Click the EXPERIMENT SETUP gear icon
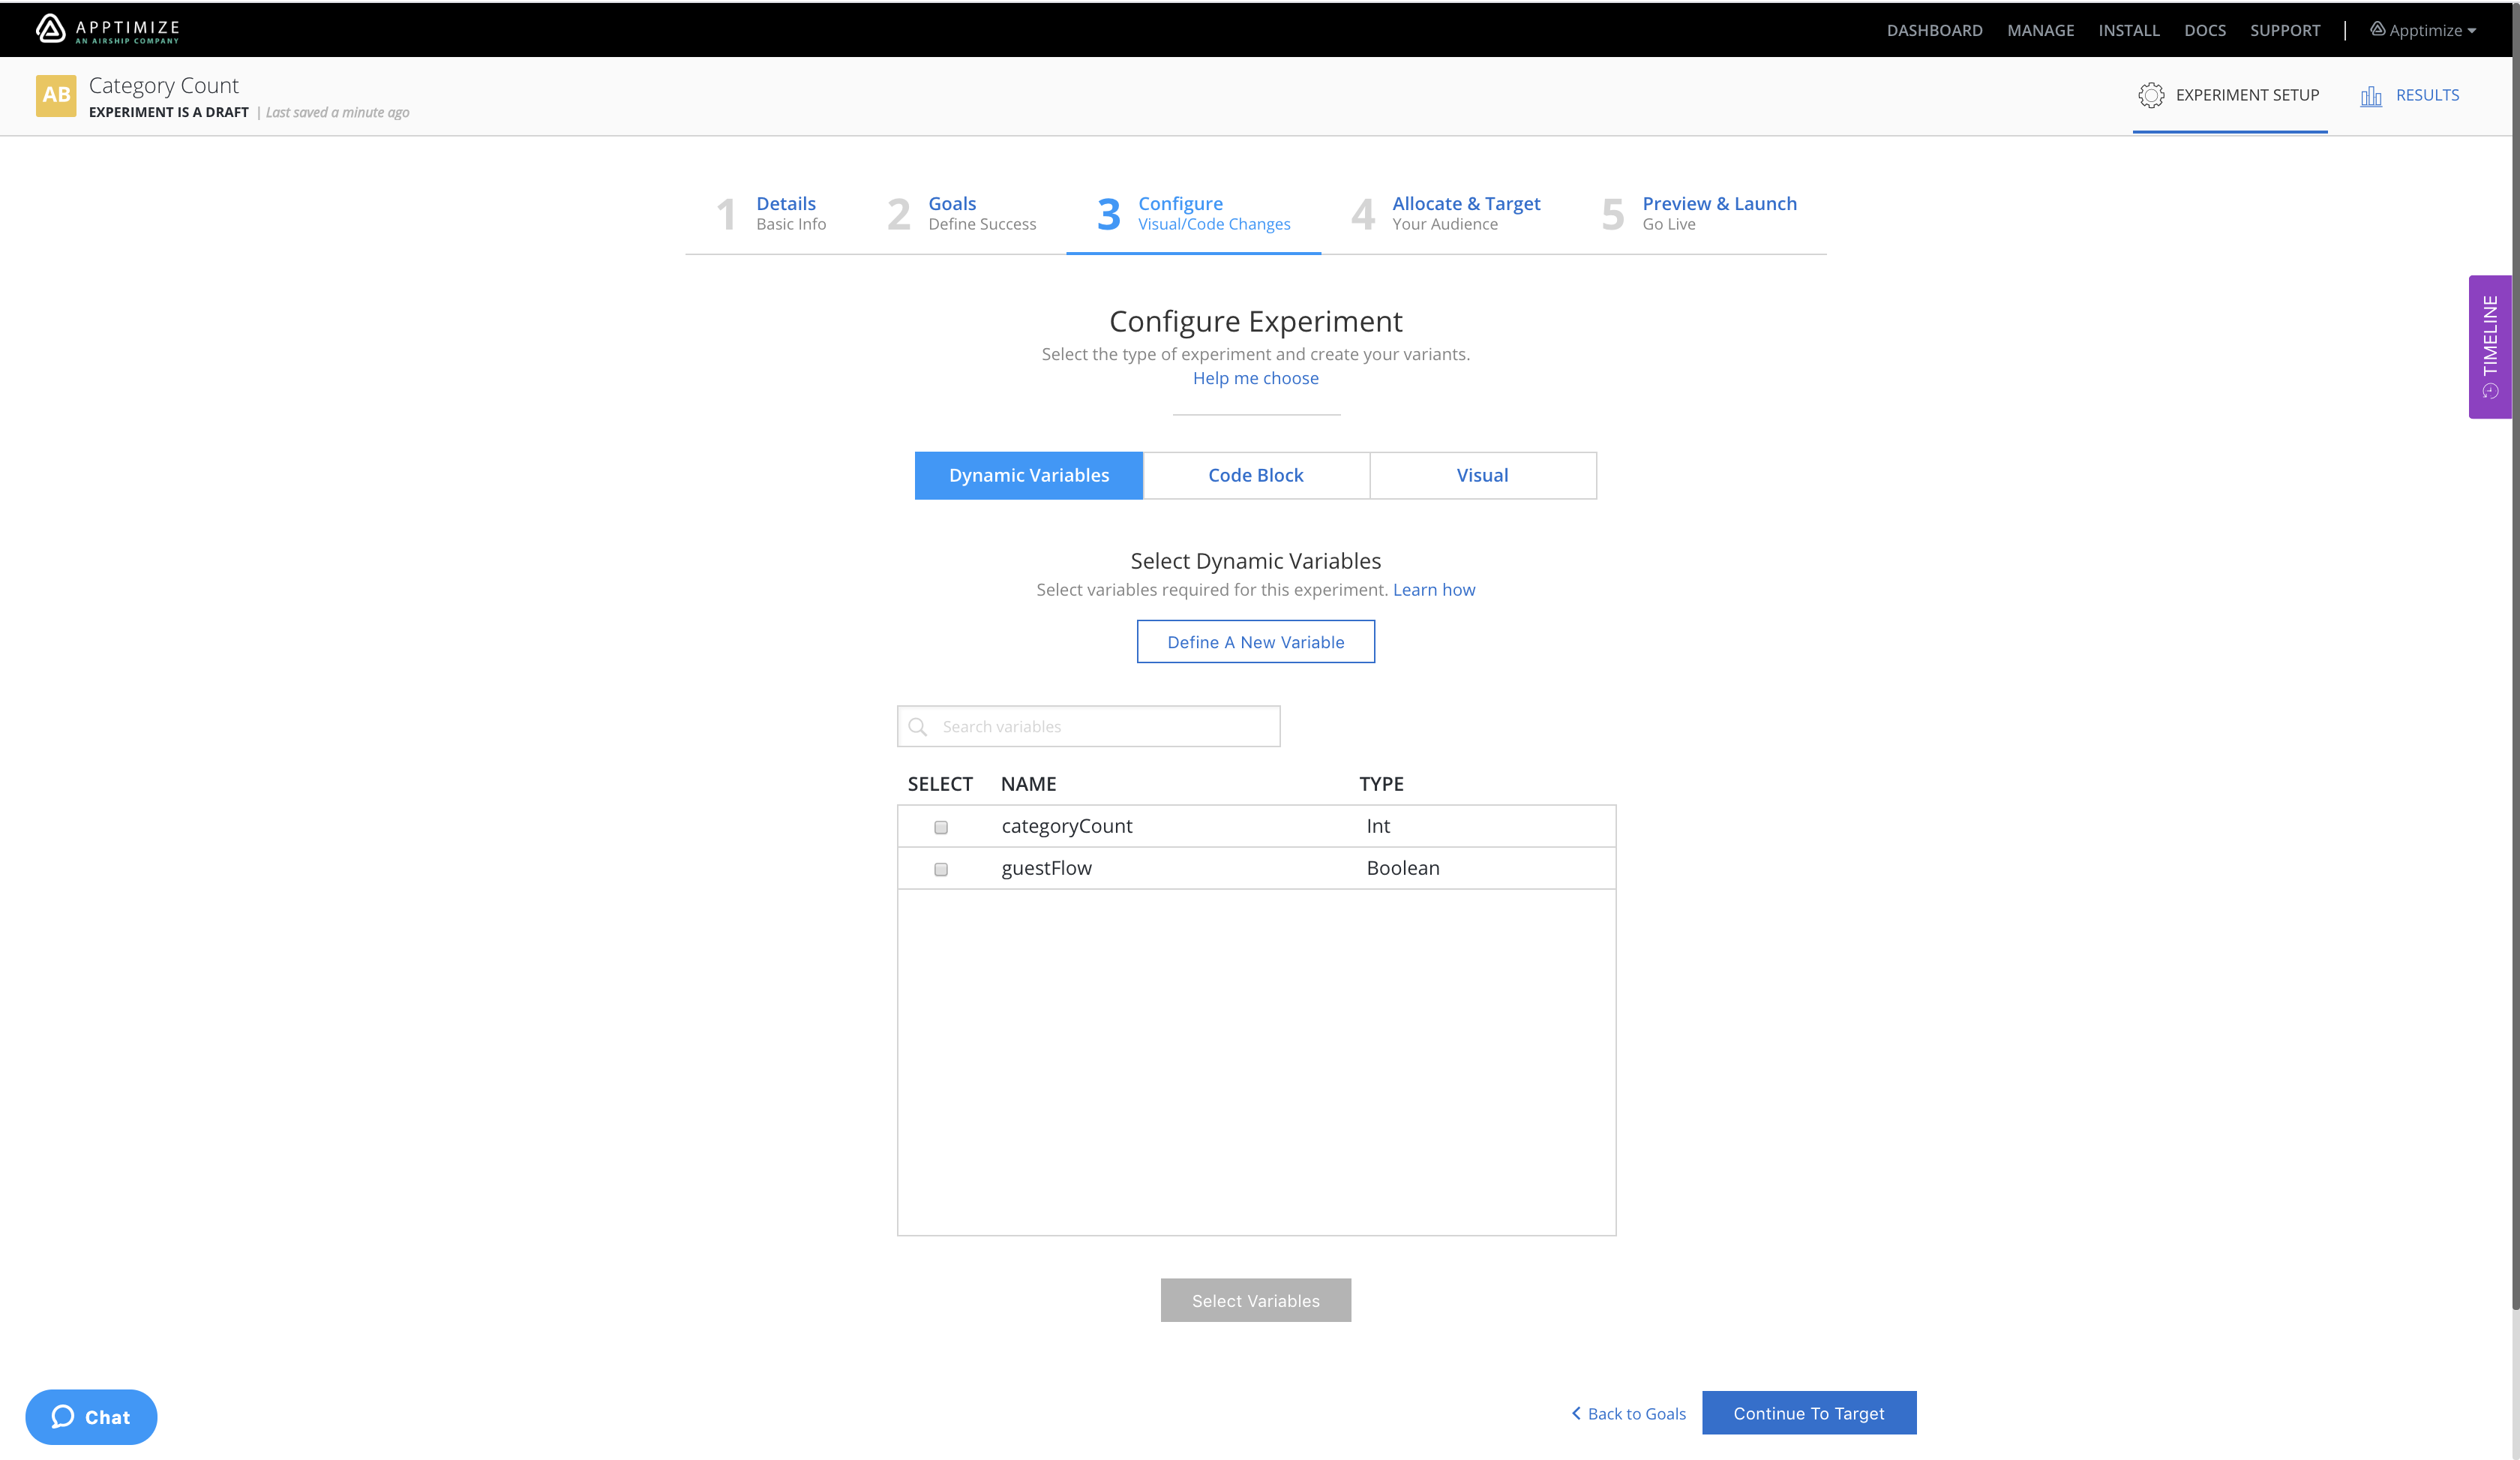Viewport: 2520px width, 1460px height. (x=2152, y=95)
